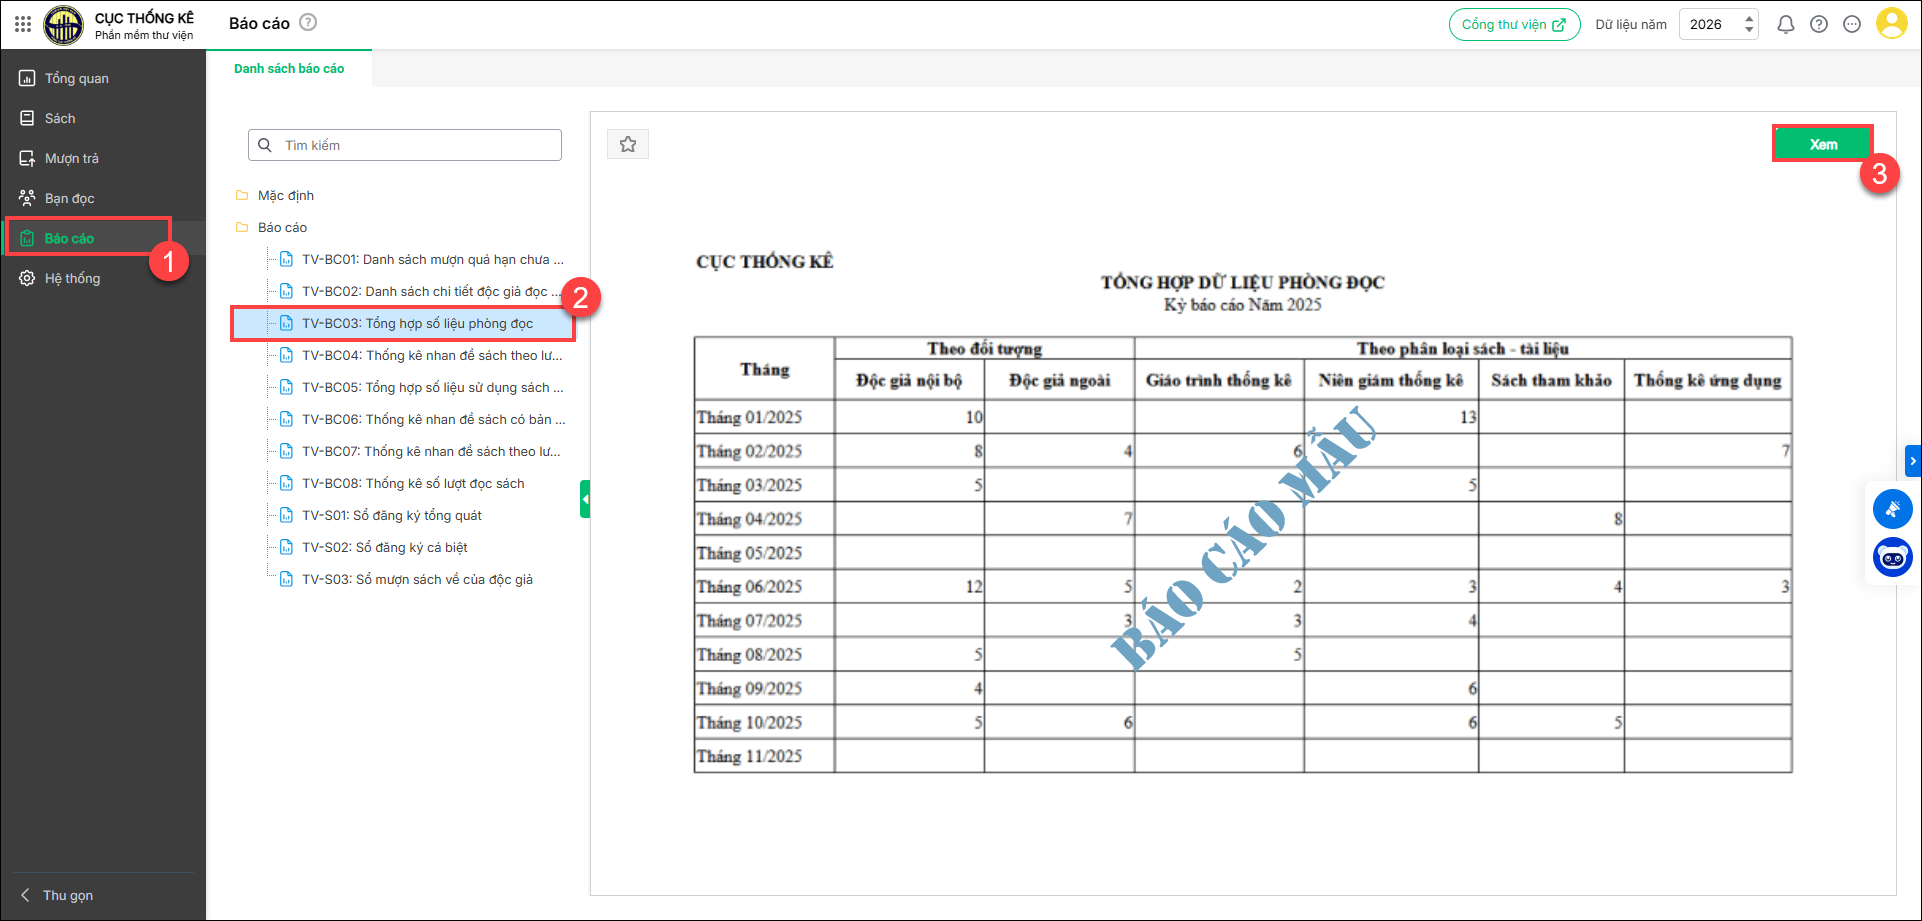Collapse the report list panel with green handle
1922x921 pixels.
click(x=585, y=499)
